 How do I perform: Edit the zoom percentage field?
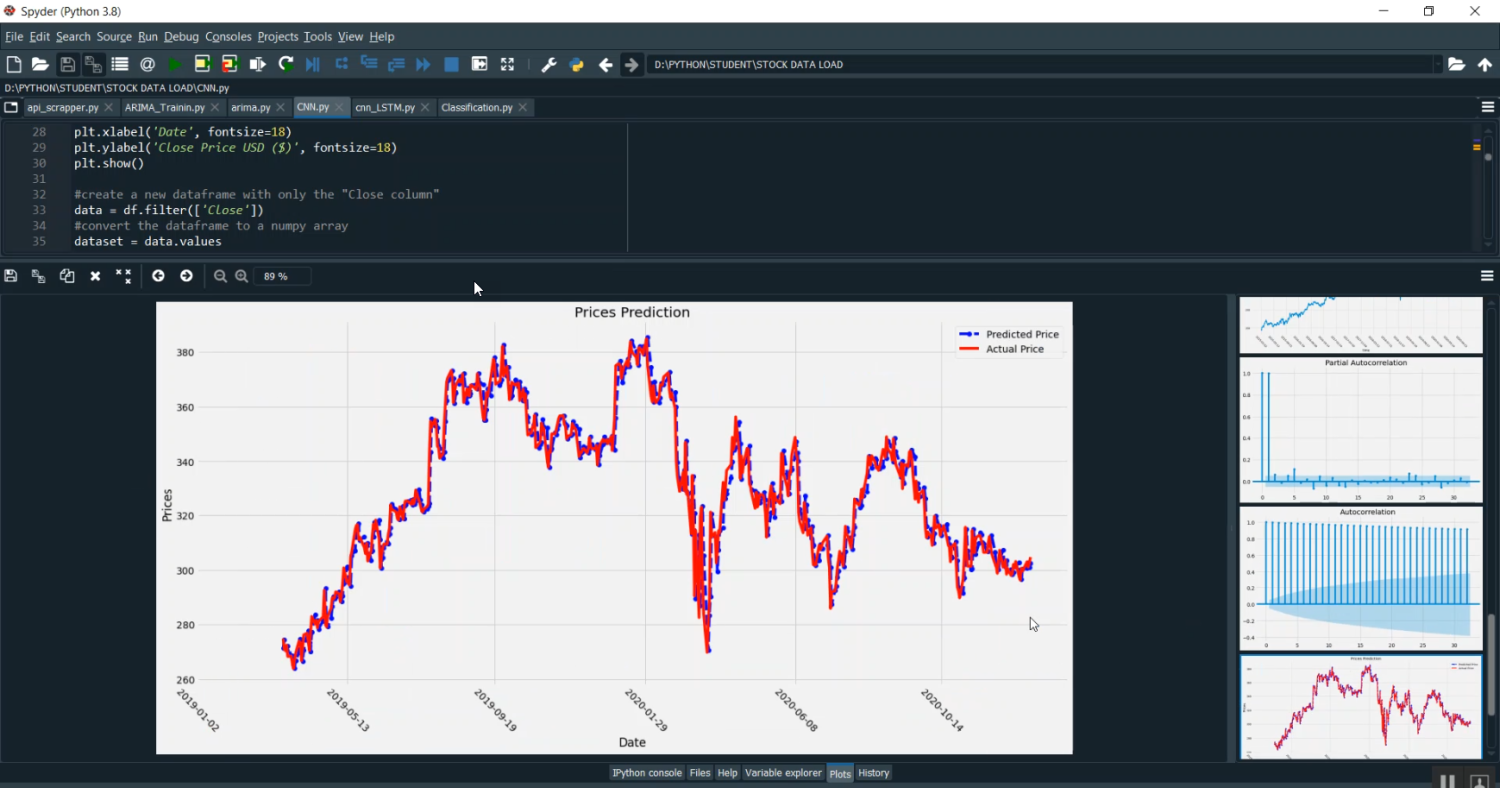pos(281,276)
